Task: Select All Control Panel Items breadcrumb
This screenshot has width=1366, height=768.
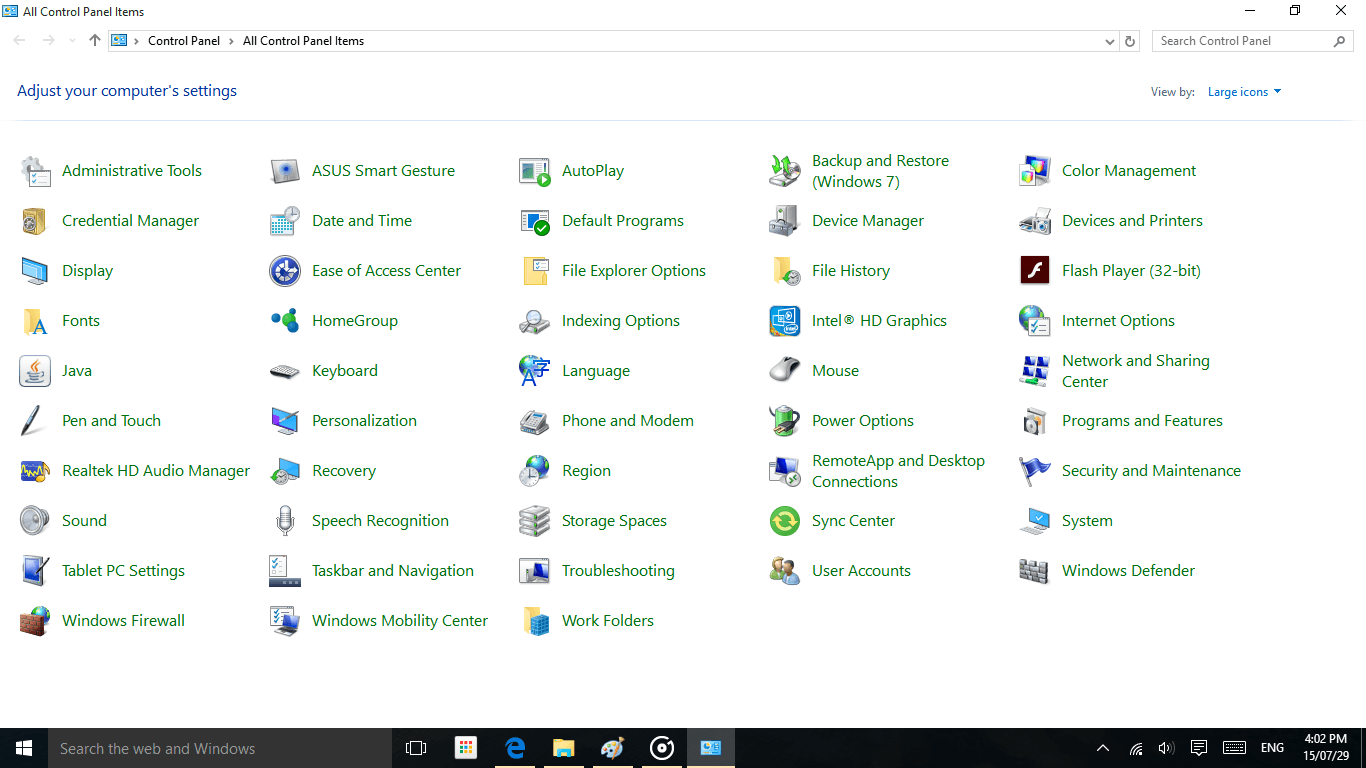Action: coord(303,41)
